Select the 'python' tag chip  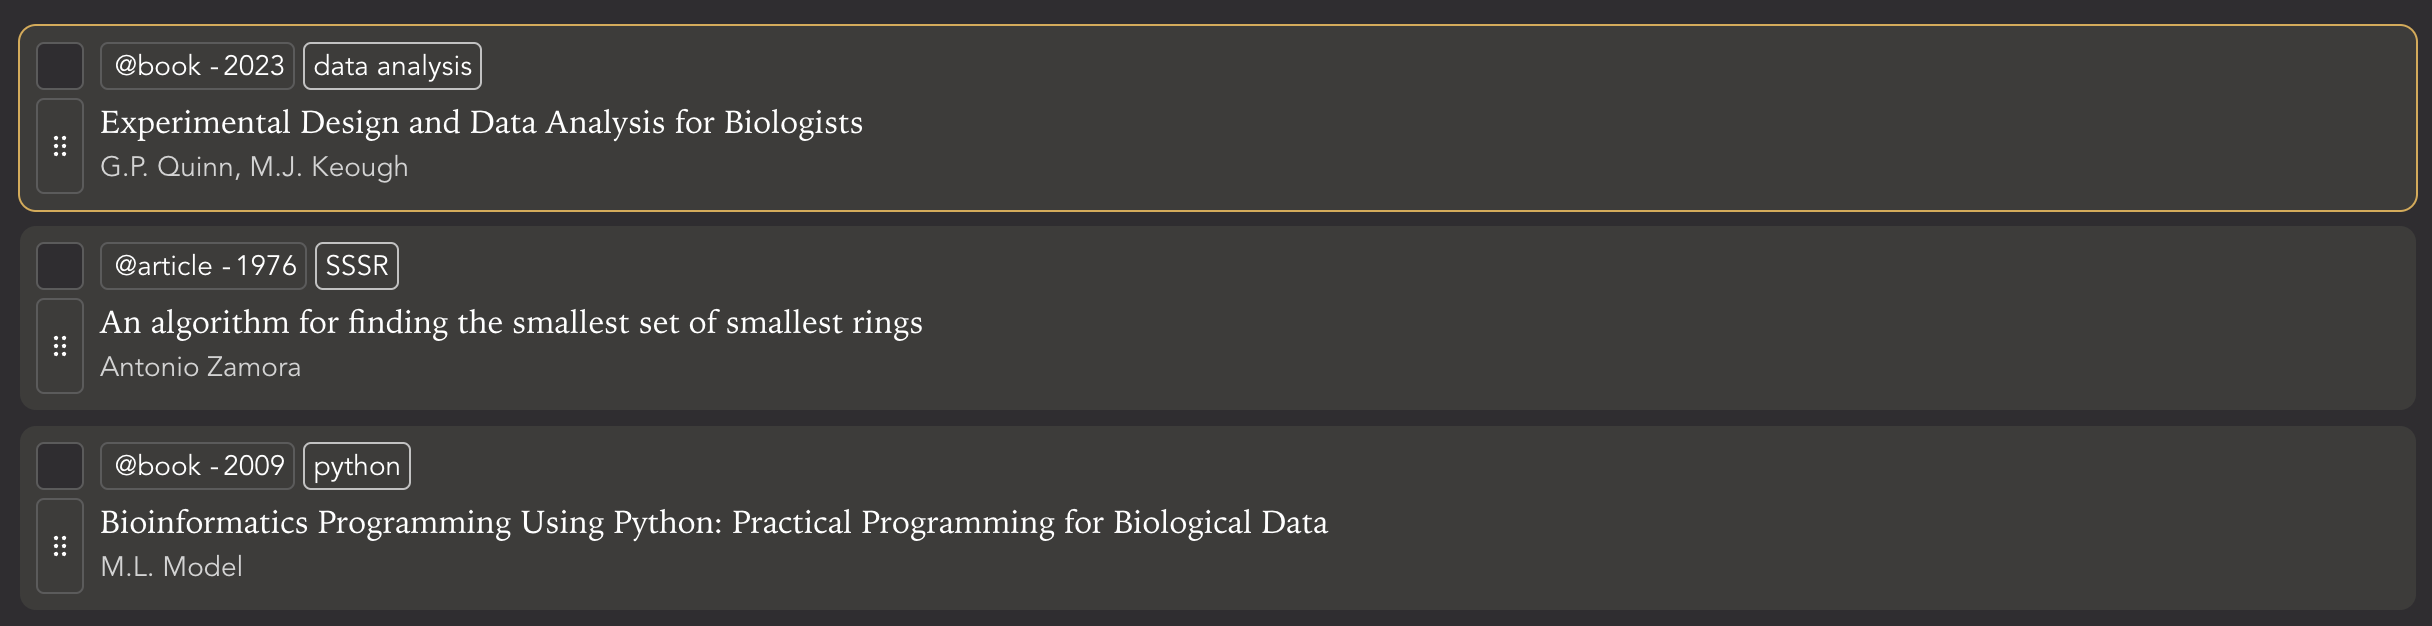(357, 465)
